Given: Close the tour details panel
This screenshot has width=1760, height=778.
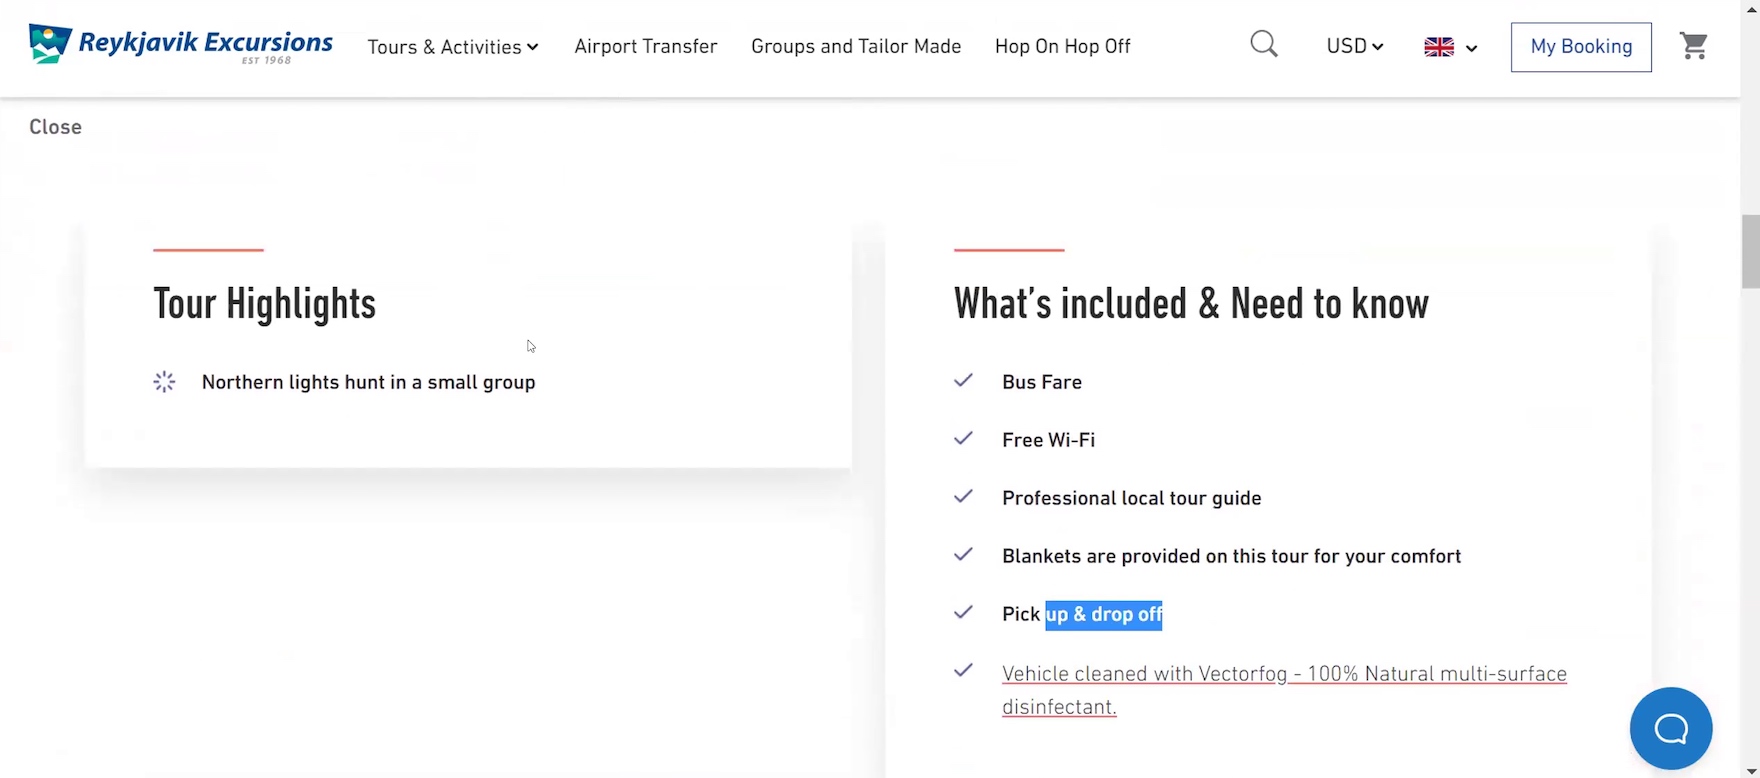Looking at the screenshot, I should click(55, 127).
